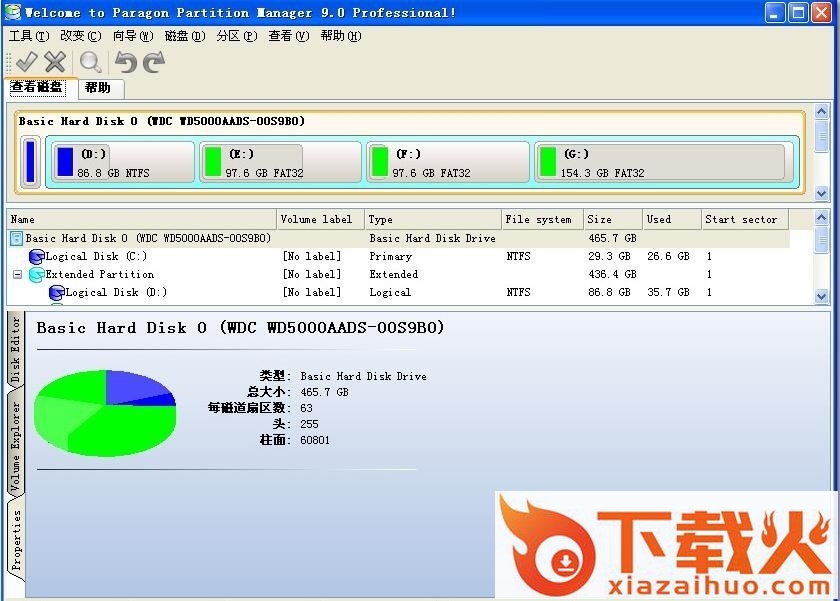This screenshot has height=601, width=840.
Task: Click the 60801 cylinders value
Action: 315,440
